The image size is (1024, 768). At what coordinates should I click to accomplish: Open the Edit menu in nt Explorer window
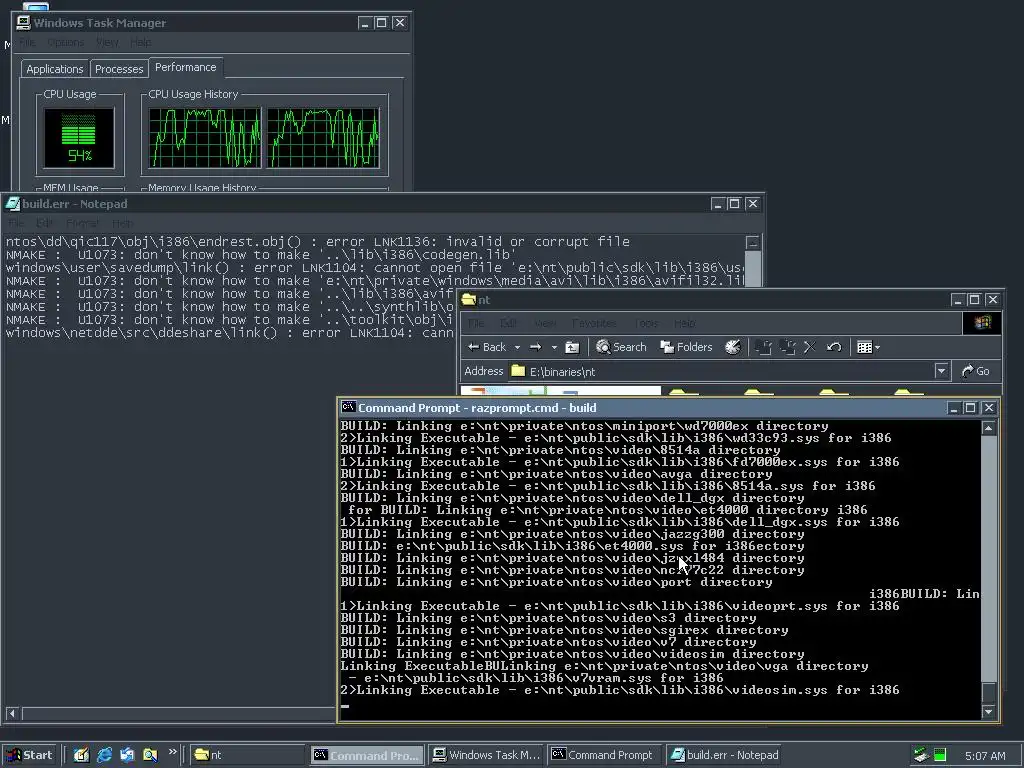(x=508, y=323)
